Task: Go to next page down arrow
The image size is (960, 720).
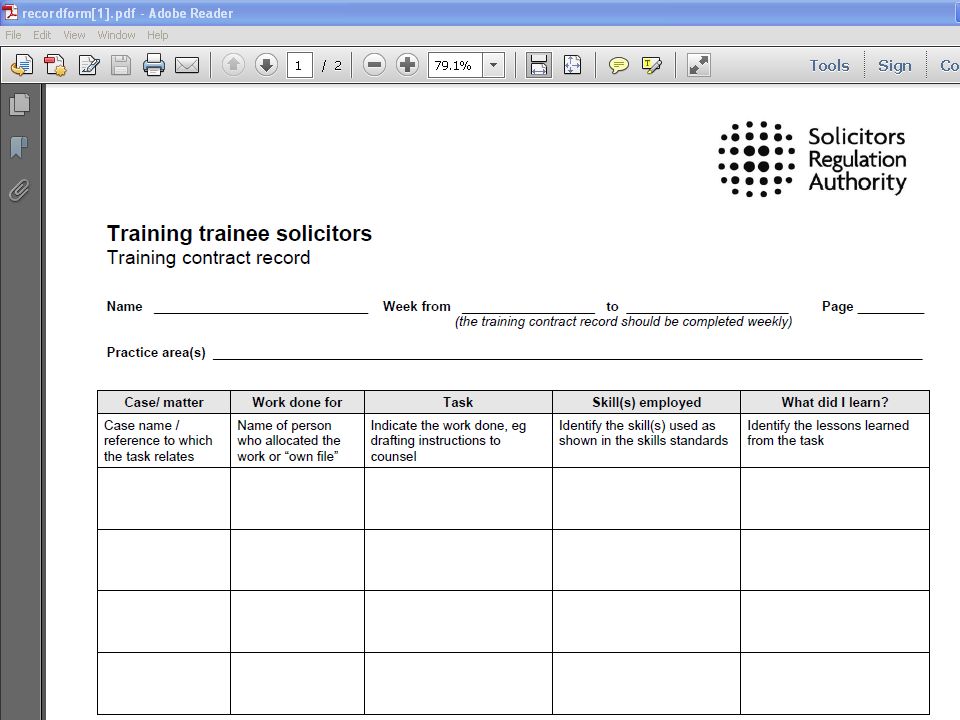Action: click(266, 65)
